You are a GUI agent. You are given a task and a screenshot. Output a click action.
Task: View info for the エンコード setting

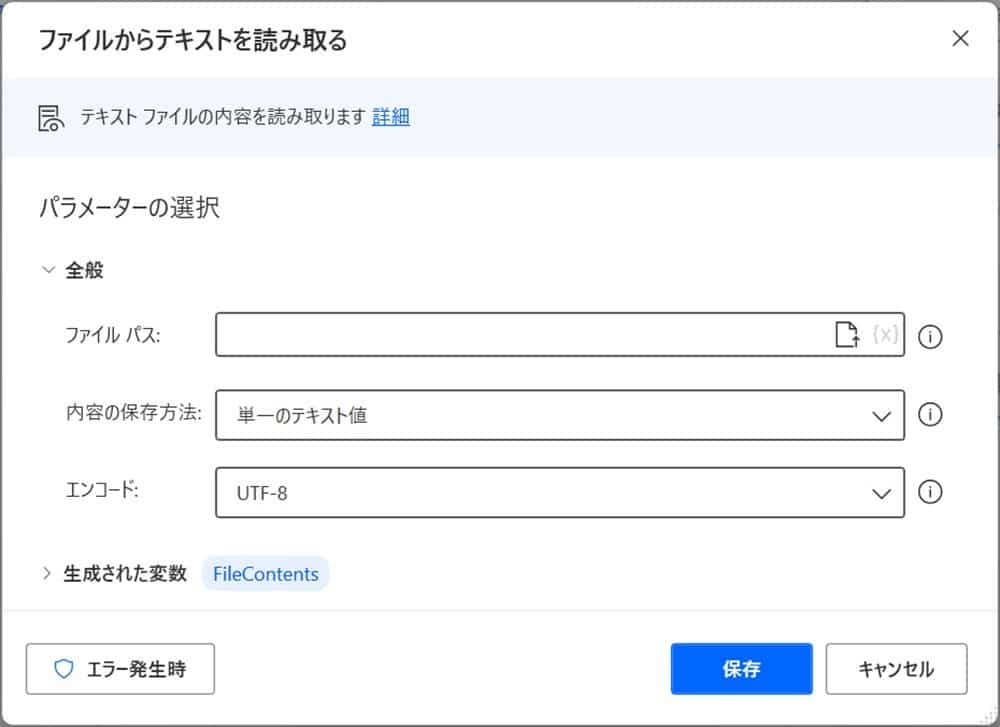(930, 493)
